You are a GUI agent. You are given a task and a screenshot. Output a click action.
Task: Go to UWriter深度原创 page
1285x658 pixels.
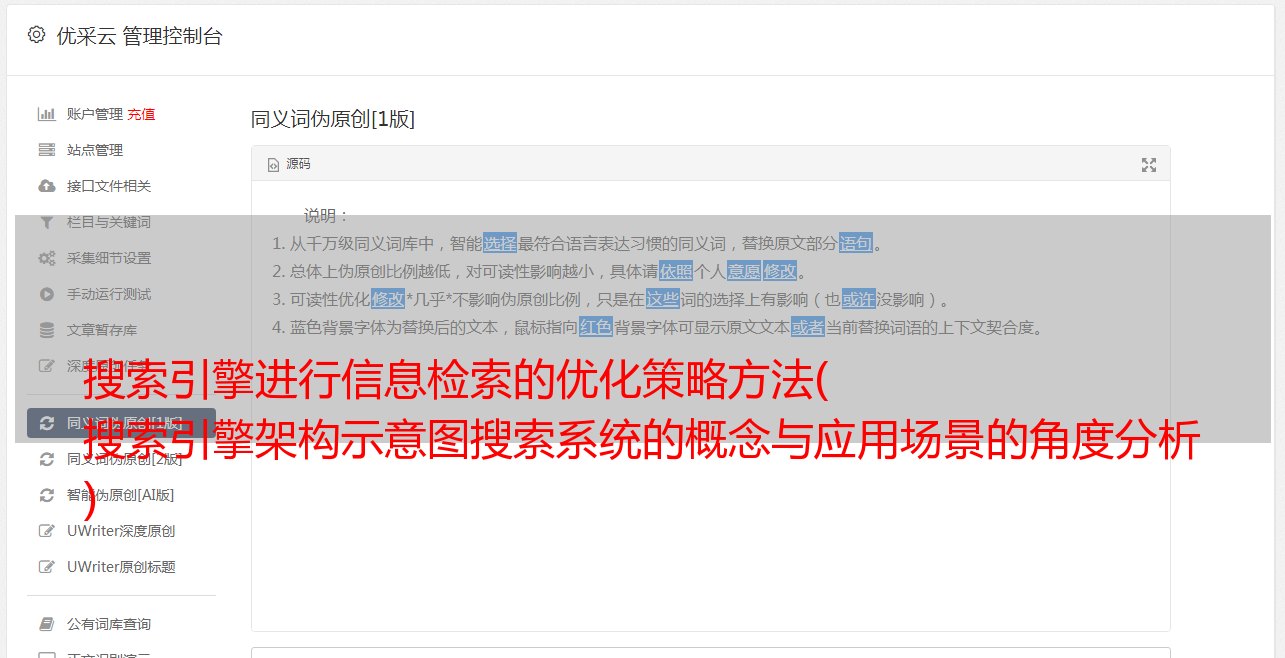click(x=121, y=531)
